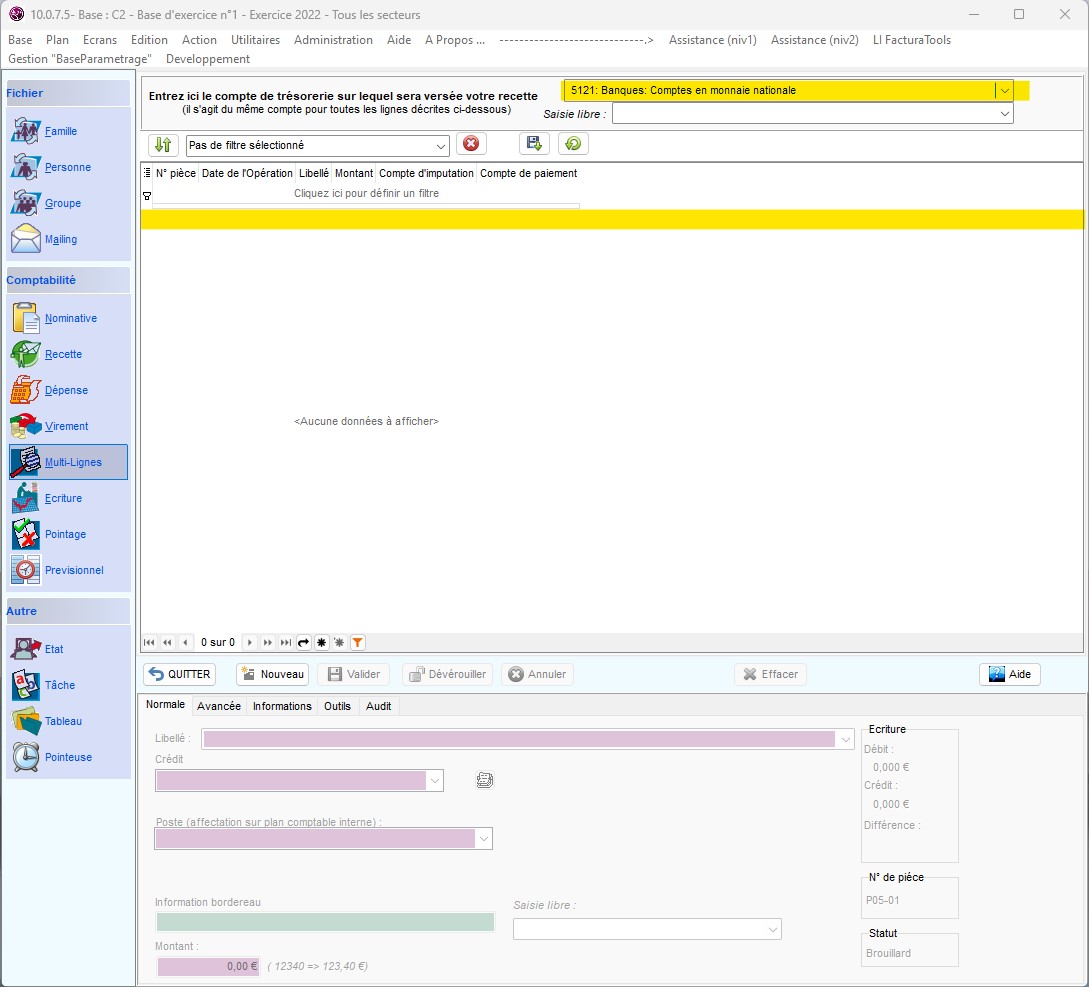Open the Utilitaires menu
Image resolution: width=1089 pixels, height=987 pixels.
pyautogui.click(x=255, y=40)
